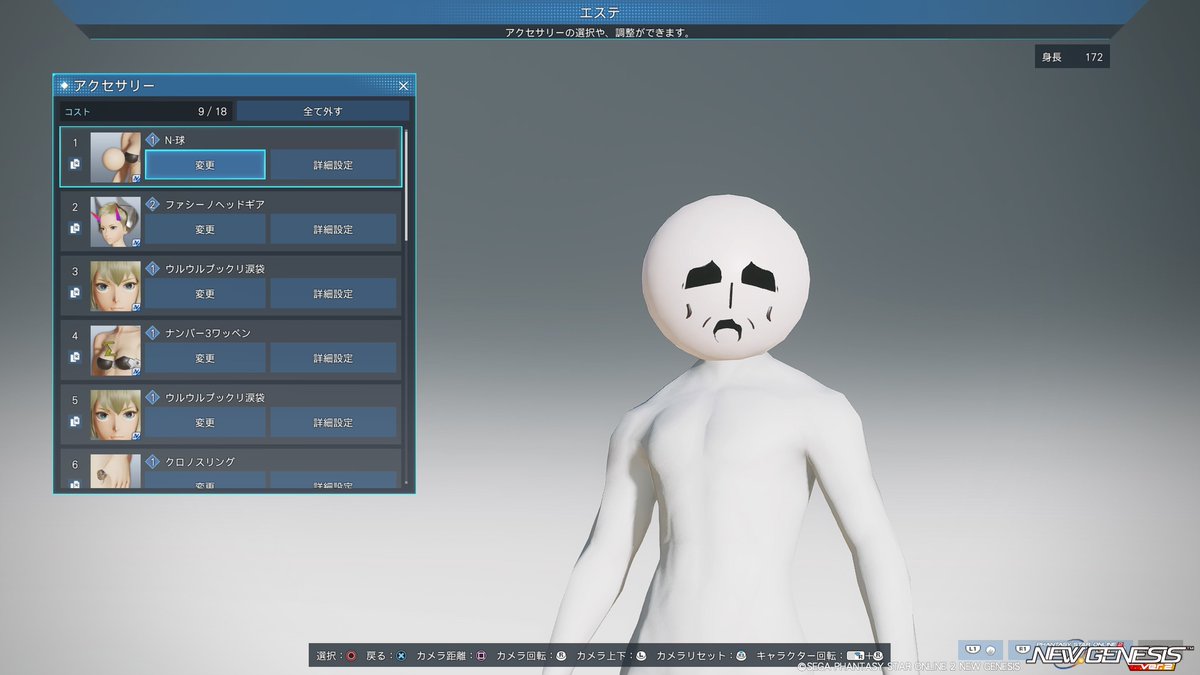Image resolution: width=1200 pixels, height=675 pixels.
Task: Open 詳細設定 in slot 3 ウルウルブックリ涙袋
Action: pos(333,294)
